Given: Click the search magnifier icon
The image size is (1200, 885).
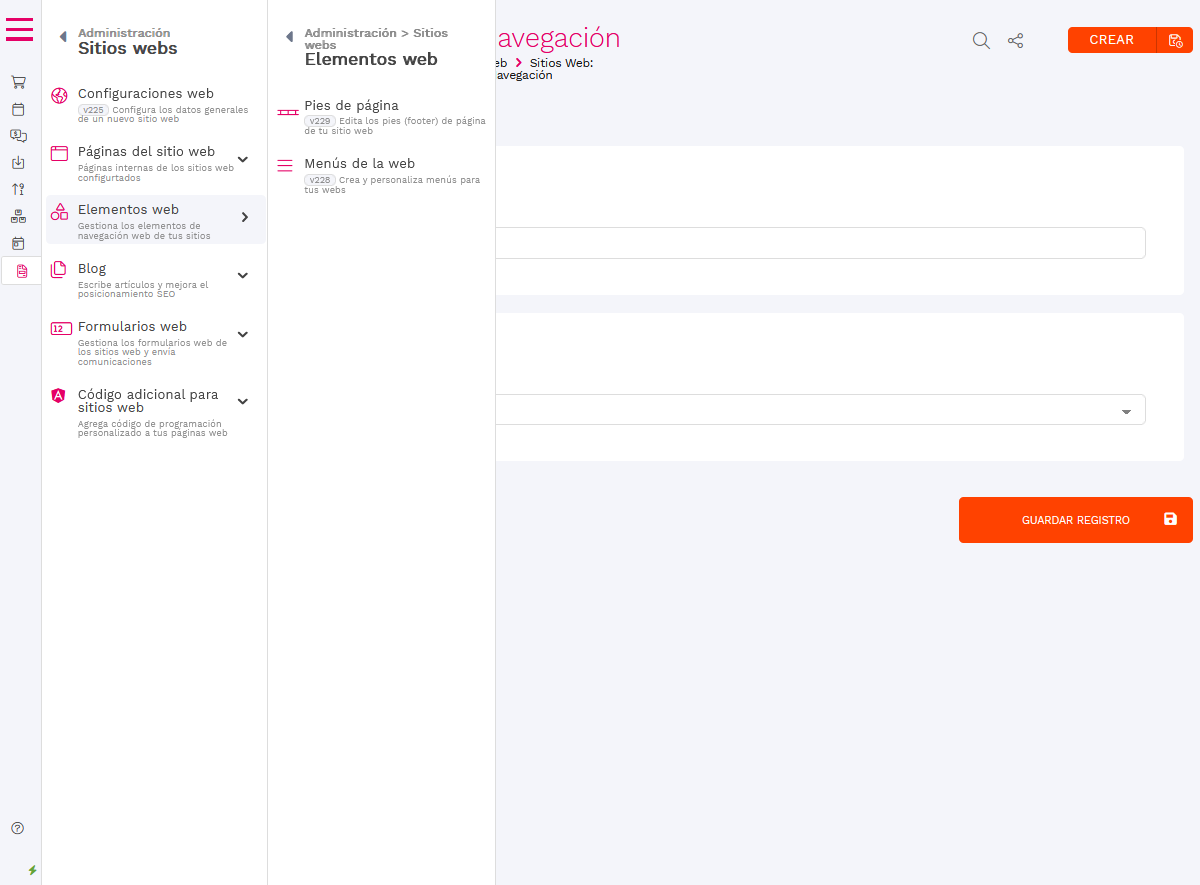Looking at the screenshot, I should point(981,40).
